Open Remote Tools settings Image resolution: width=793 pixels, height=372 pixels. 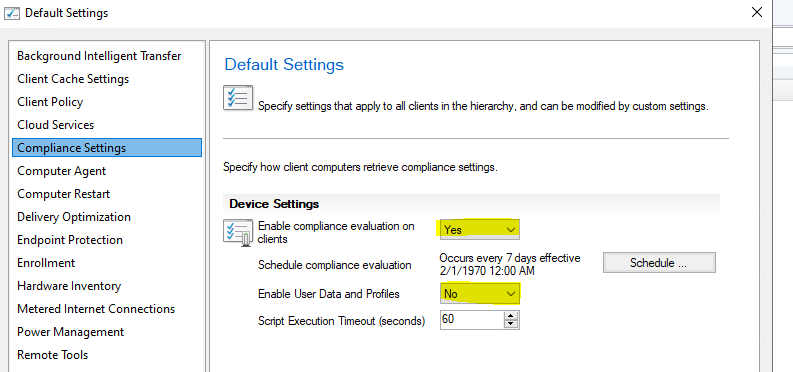click(x=53, y=355)
